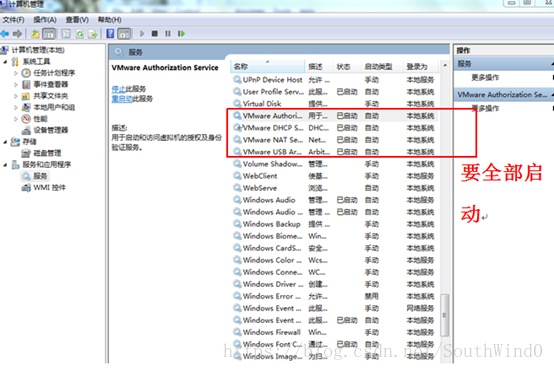Click the Stop Service square icon
Image resolution: width=554 pixels, height=371 pixels.
point(154,34)
